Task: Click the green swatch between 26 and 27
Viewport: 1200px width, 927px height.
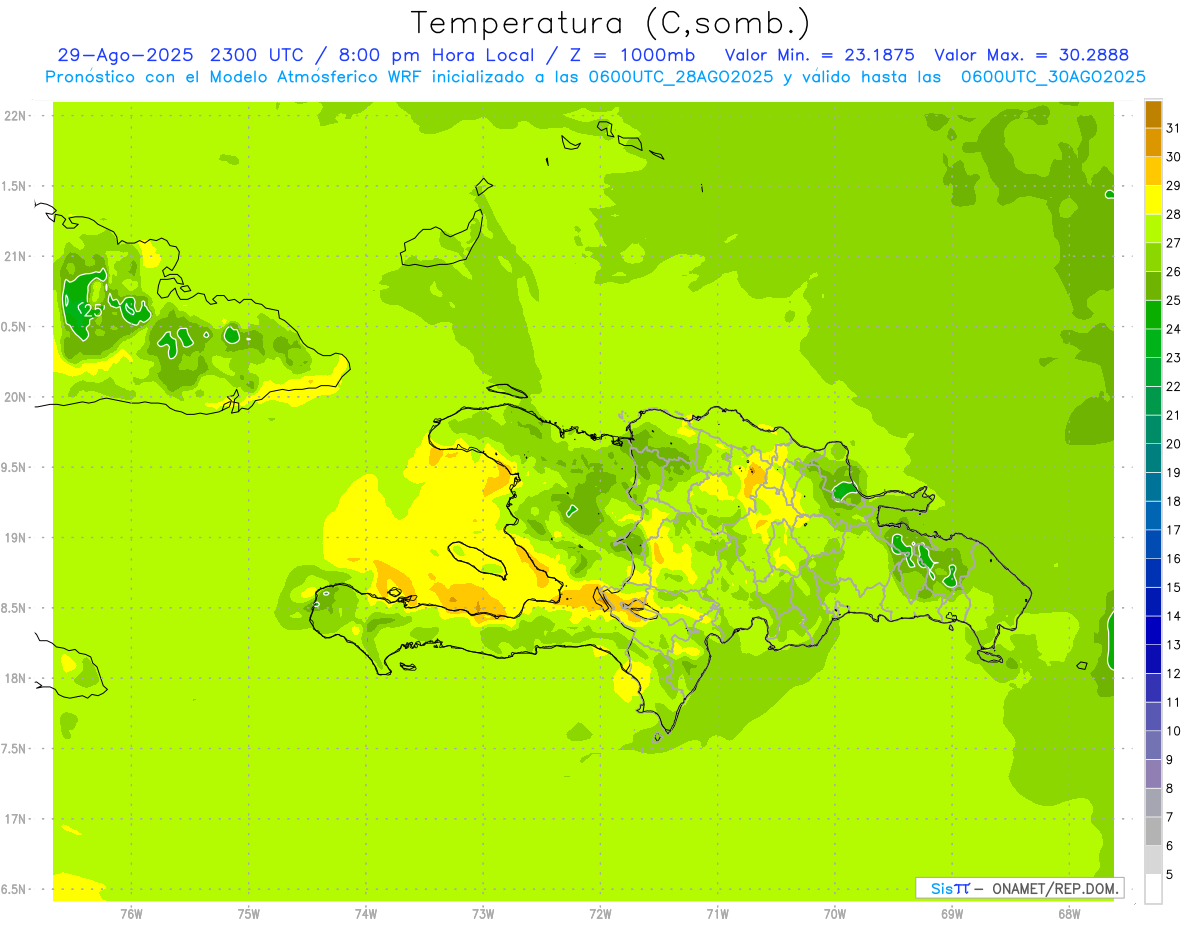Action: point(1153,257)
